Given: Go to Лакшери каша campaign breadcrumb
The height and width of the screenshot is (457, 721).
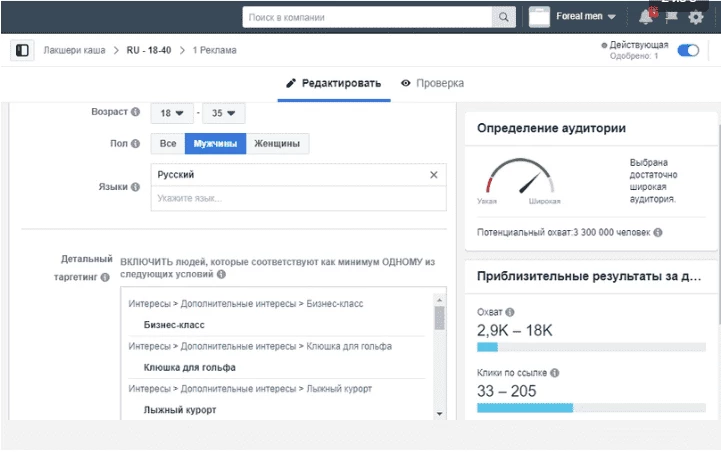Looking at the screenshot, I should coord(74,50).
